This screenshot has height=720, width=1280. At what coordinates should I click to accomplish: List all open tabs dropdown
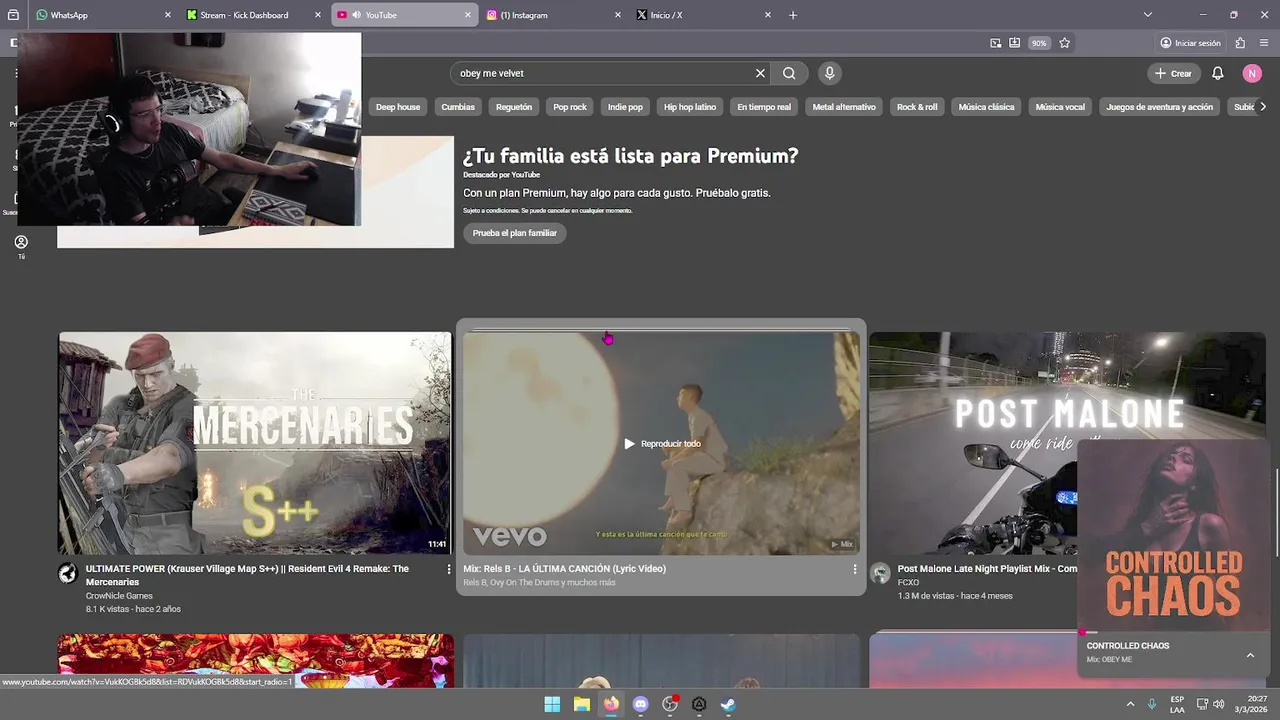pyautogui.click(x=1147, y=15)
